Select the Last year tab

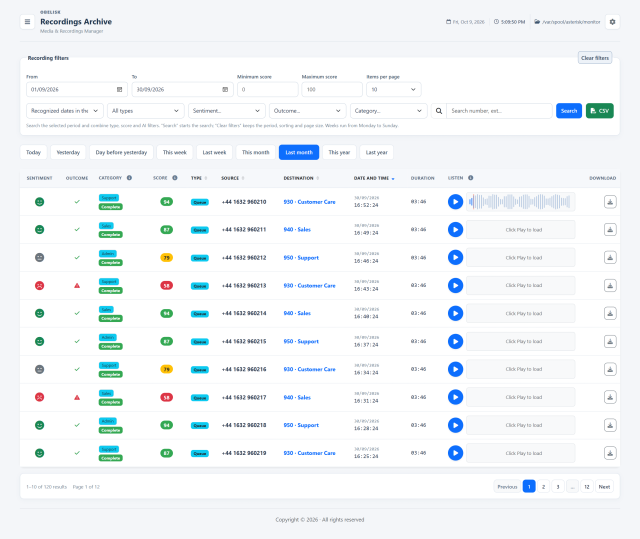click(x=376, y=152)
